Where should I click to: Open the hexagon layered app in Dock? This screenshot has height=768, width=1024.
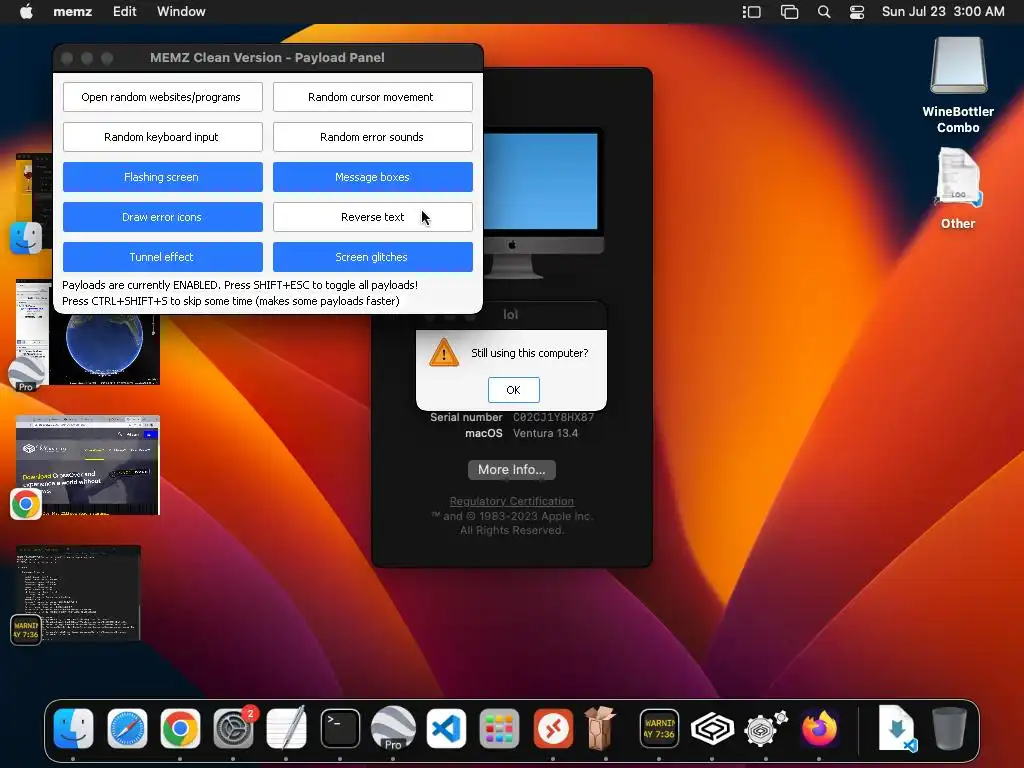pyautogui.click(x=712, y=728)
